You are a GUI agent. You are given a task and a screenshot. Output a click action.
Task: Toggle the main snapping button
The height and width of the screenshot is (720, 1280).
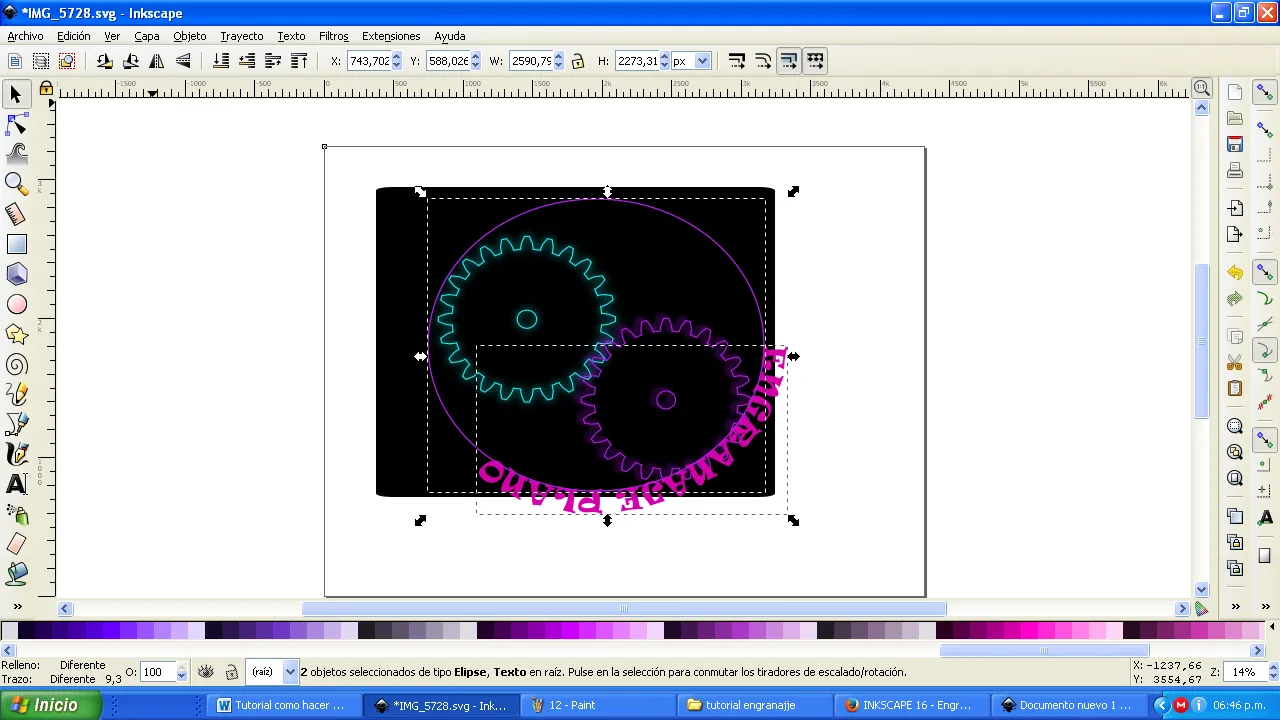[x=1265, y=93]
